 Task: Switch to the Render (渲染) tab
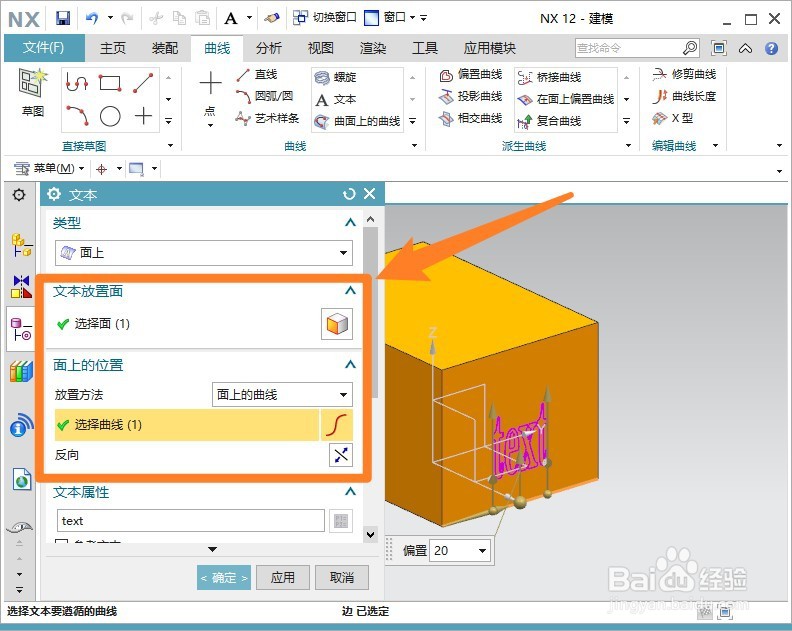point(373,48)
